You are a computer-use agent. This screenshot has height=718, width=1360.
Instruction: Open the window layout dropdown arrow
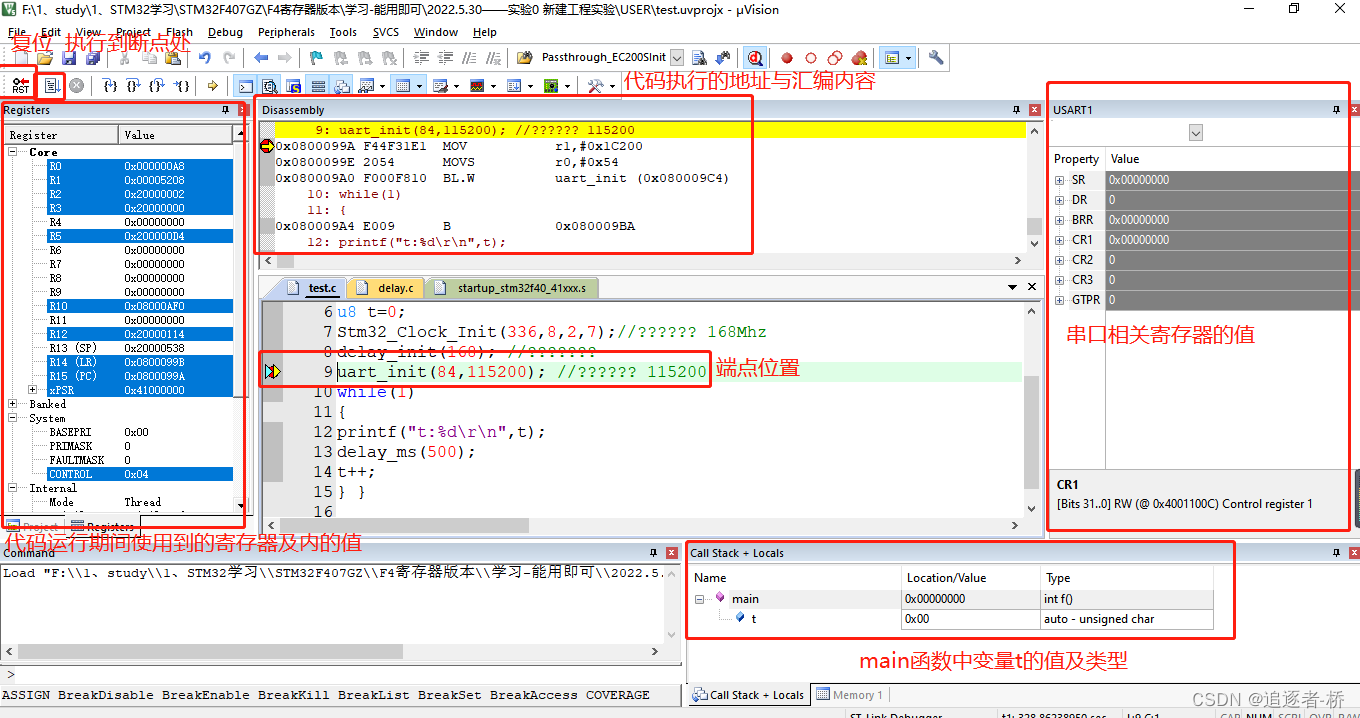click(x=908, y=58)
